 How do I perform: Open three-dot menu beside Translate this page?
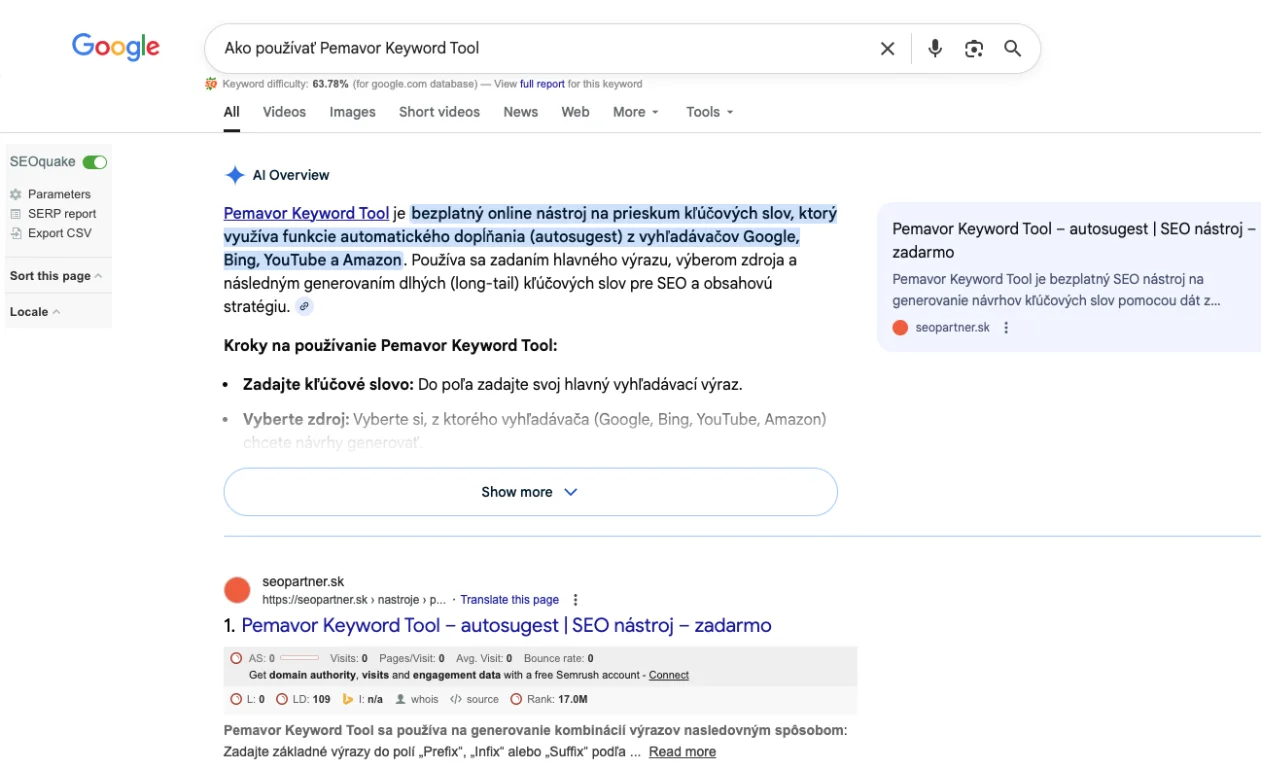click(575, 600)
